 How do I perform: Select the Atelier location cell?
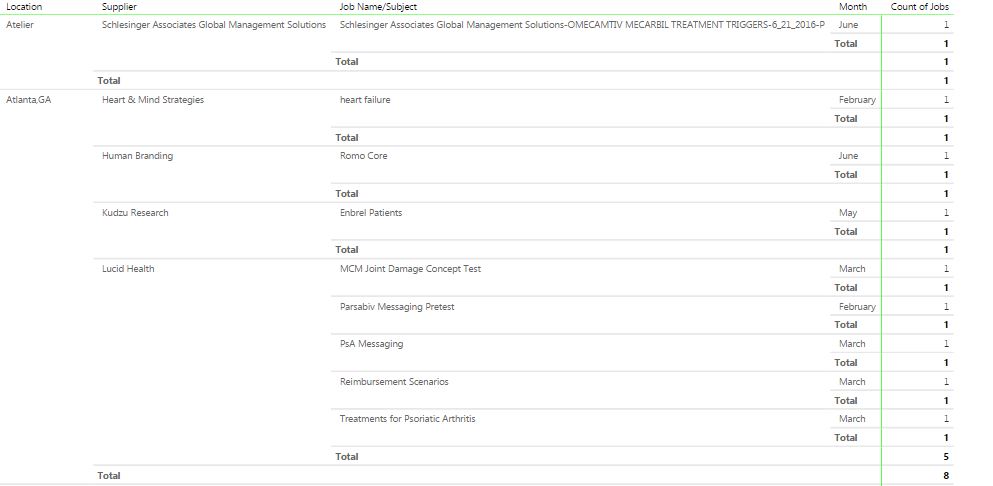tap(20, 25)
